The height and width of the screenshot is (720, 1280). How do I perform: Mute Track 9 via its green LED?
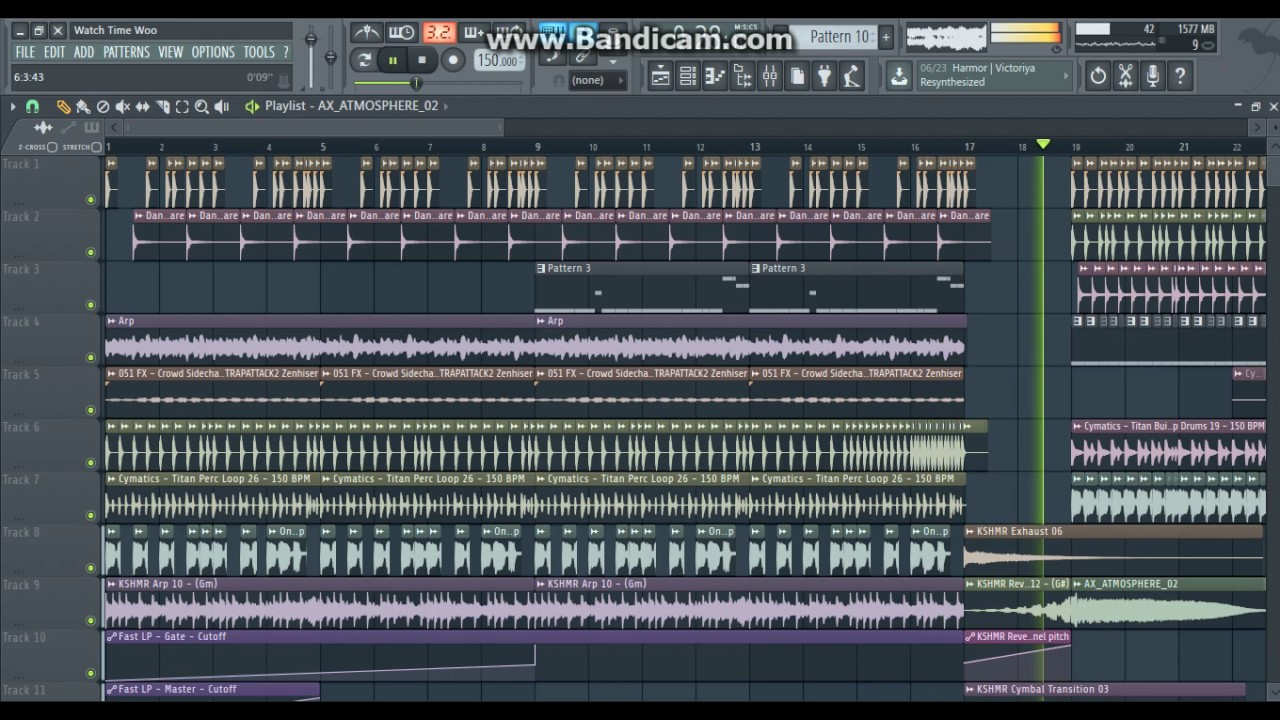pos(91,621)
